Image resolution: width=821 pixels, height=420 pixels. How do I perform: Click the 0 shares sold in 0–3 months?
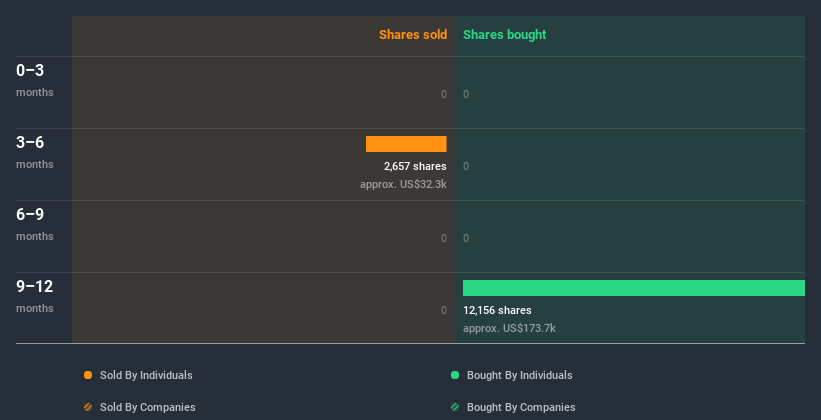pos(444,94)
